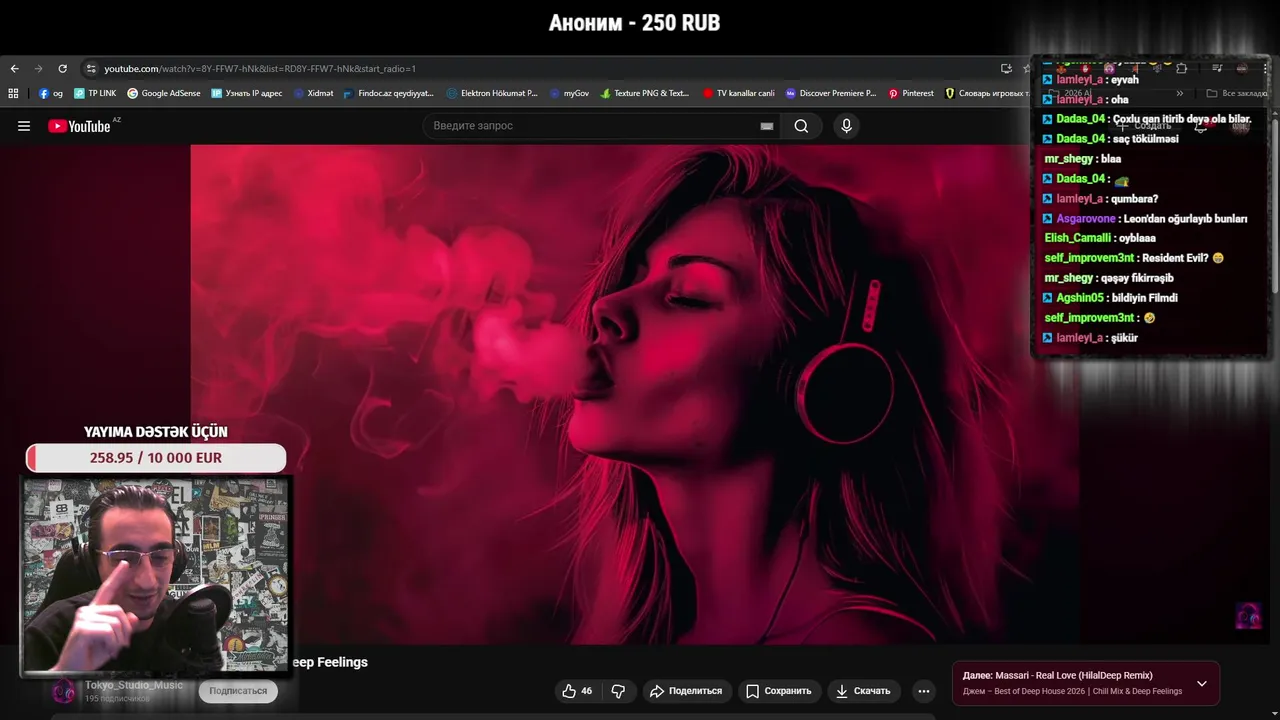The width and height of the screenshot is (1280, 720).
Task: Open the Discover Premiere bookmark
Action: click(x=831, y=93)
